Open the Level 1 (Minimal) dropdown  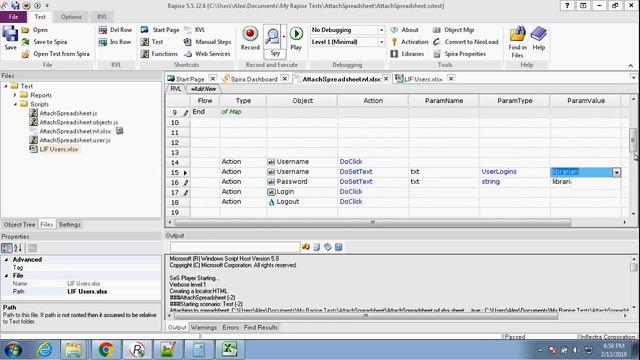click(x=381, y=42)
